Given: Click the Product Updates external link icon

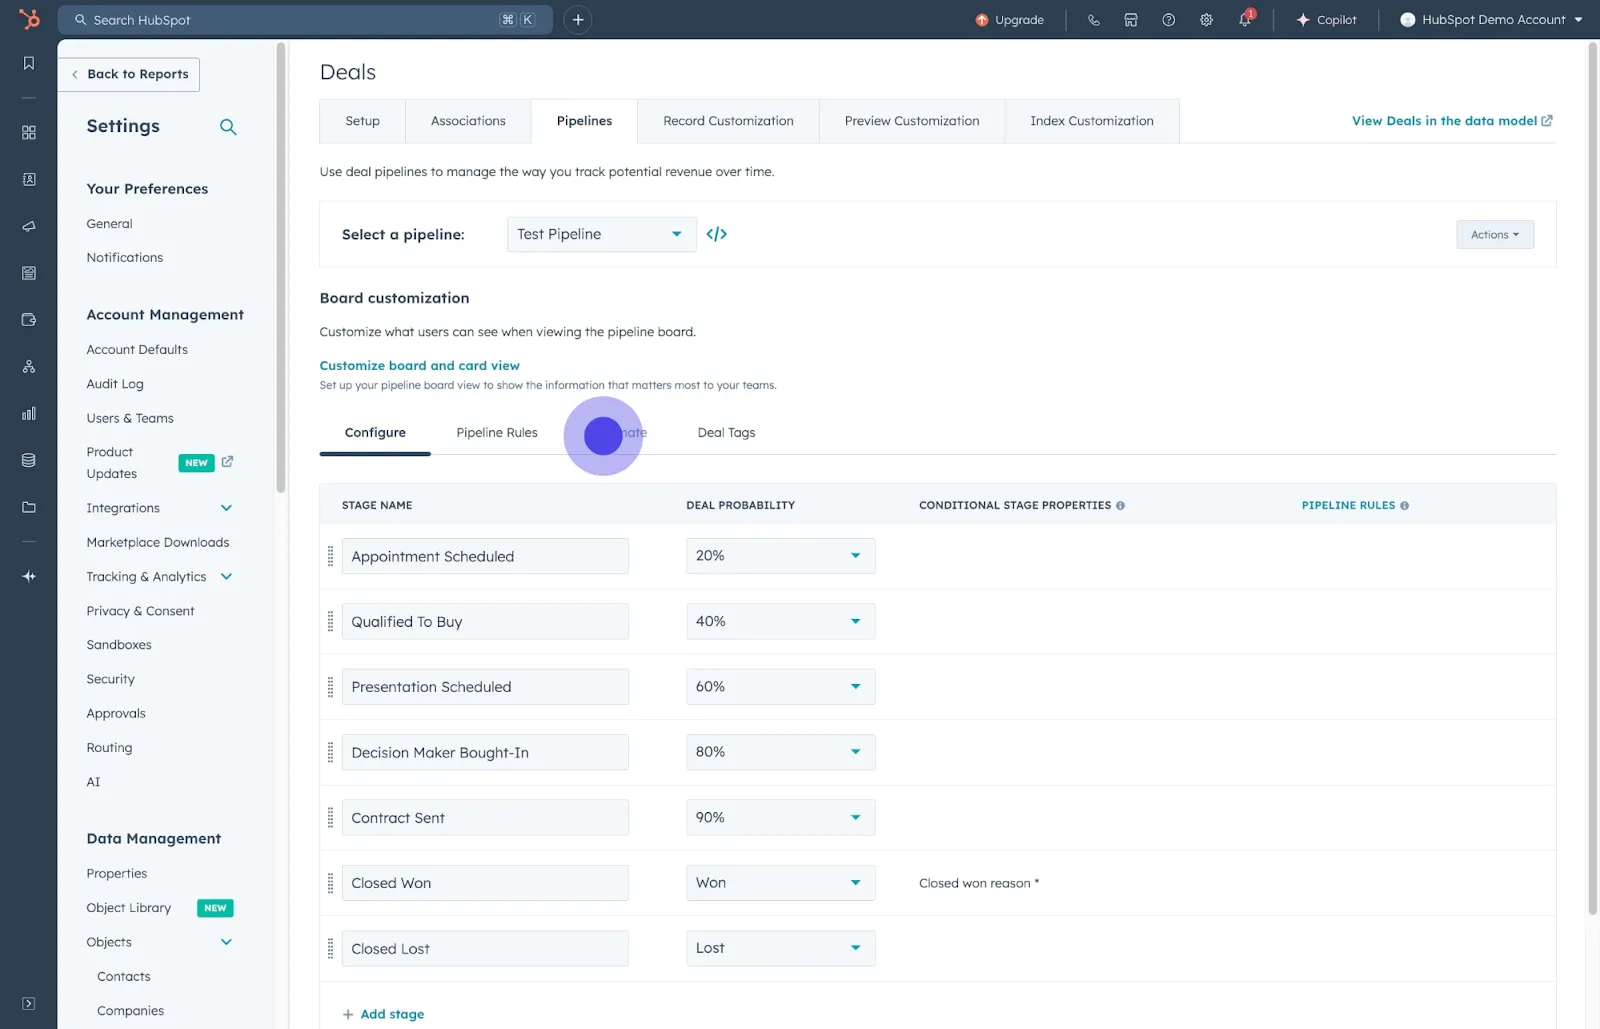Looking at the screenshot, I should tap(227, 462).
